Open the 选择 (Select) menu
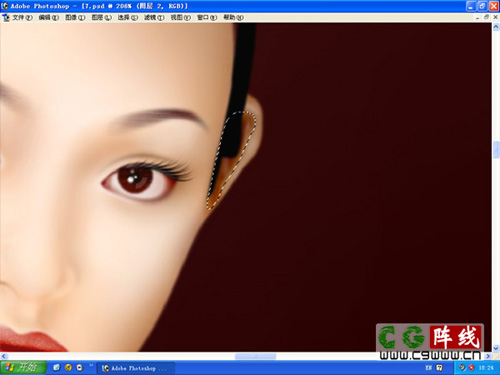Screen dimensions: 500x375 pos(128,17)
